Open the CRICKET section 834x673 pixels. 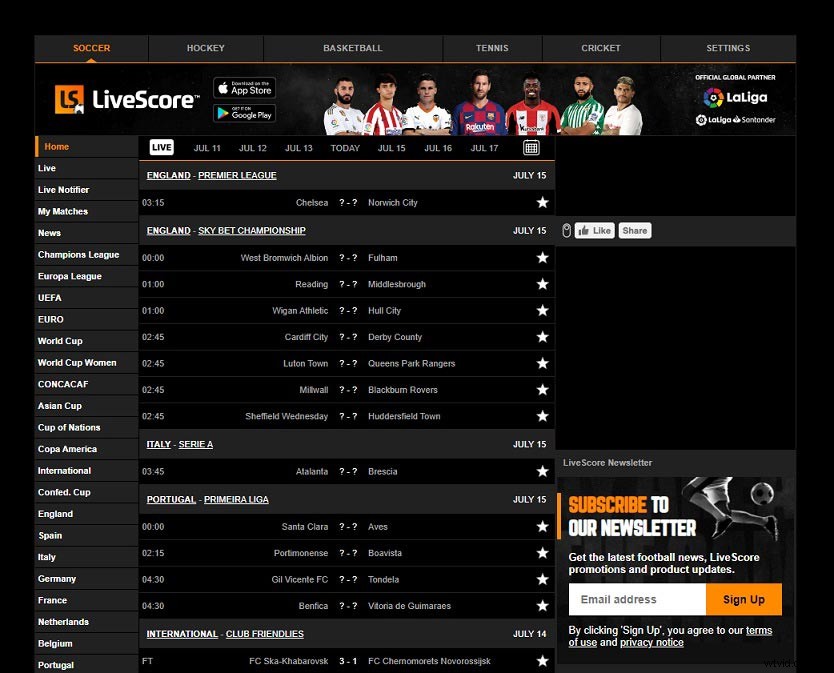600,48
